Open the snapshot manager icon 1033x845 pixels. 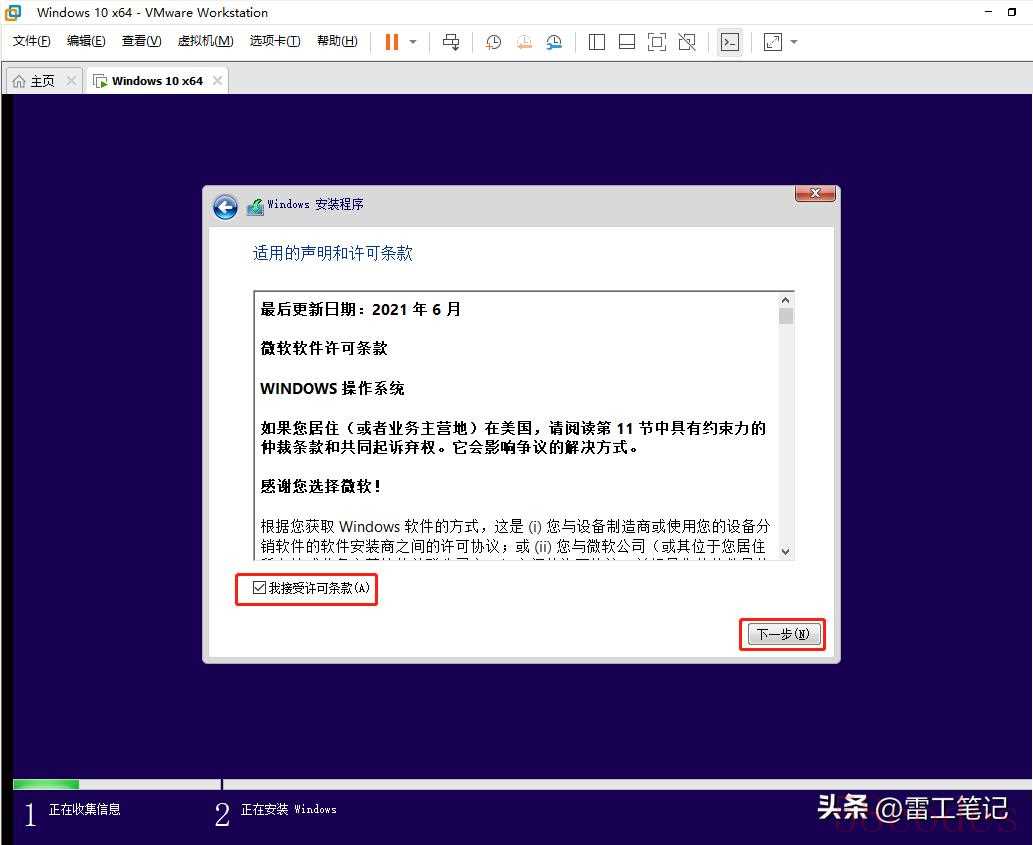click(x=554, y=42)
